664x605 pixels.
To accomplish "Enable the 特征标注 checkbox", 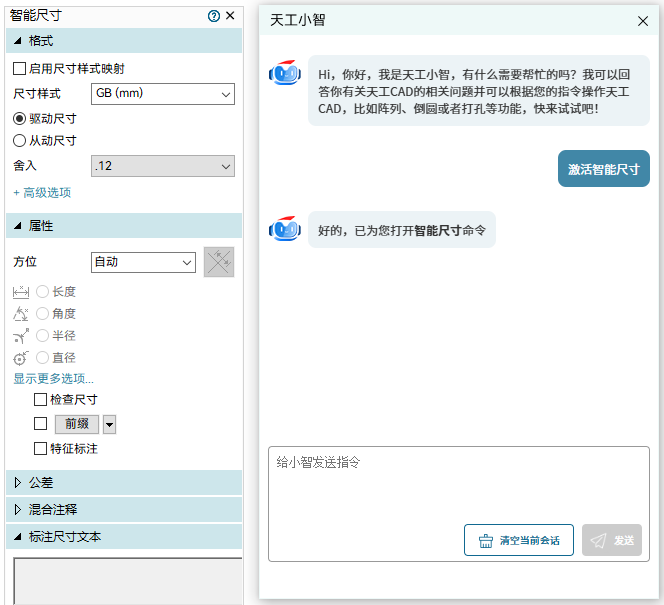I will (x=40, y=448).
